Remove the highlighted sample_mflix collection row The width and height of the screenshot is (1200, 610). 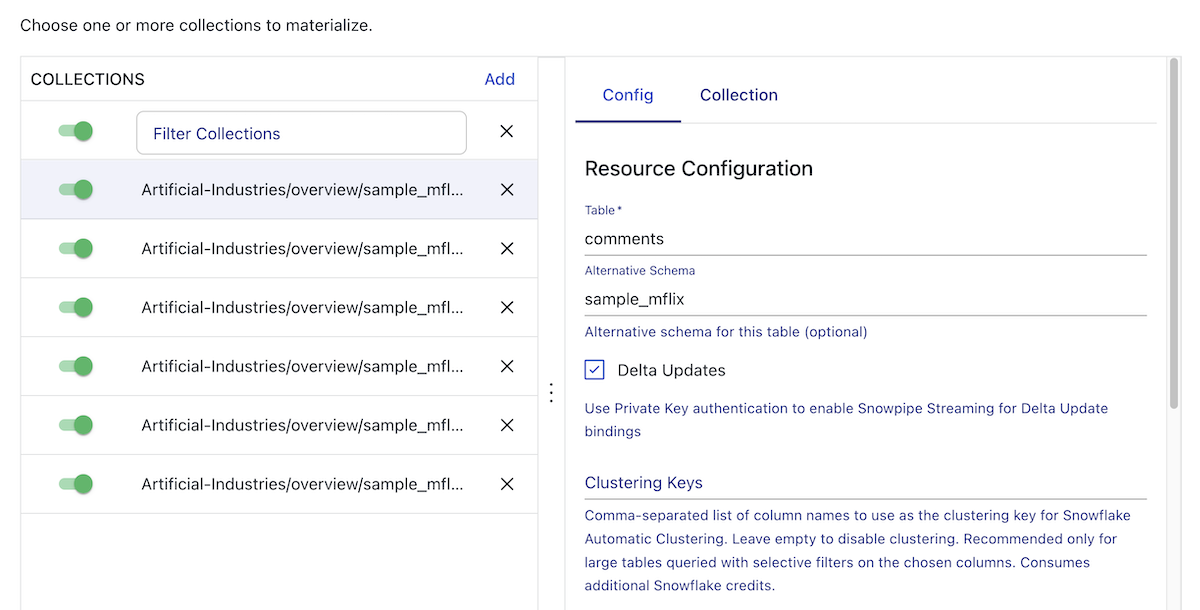click(x=507, y=190)
